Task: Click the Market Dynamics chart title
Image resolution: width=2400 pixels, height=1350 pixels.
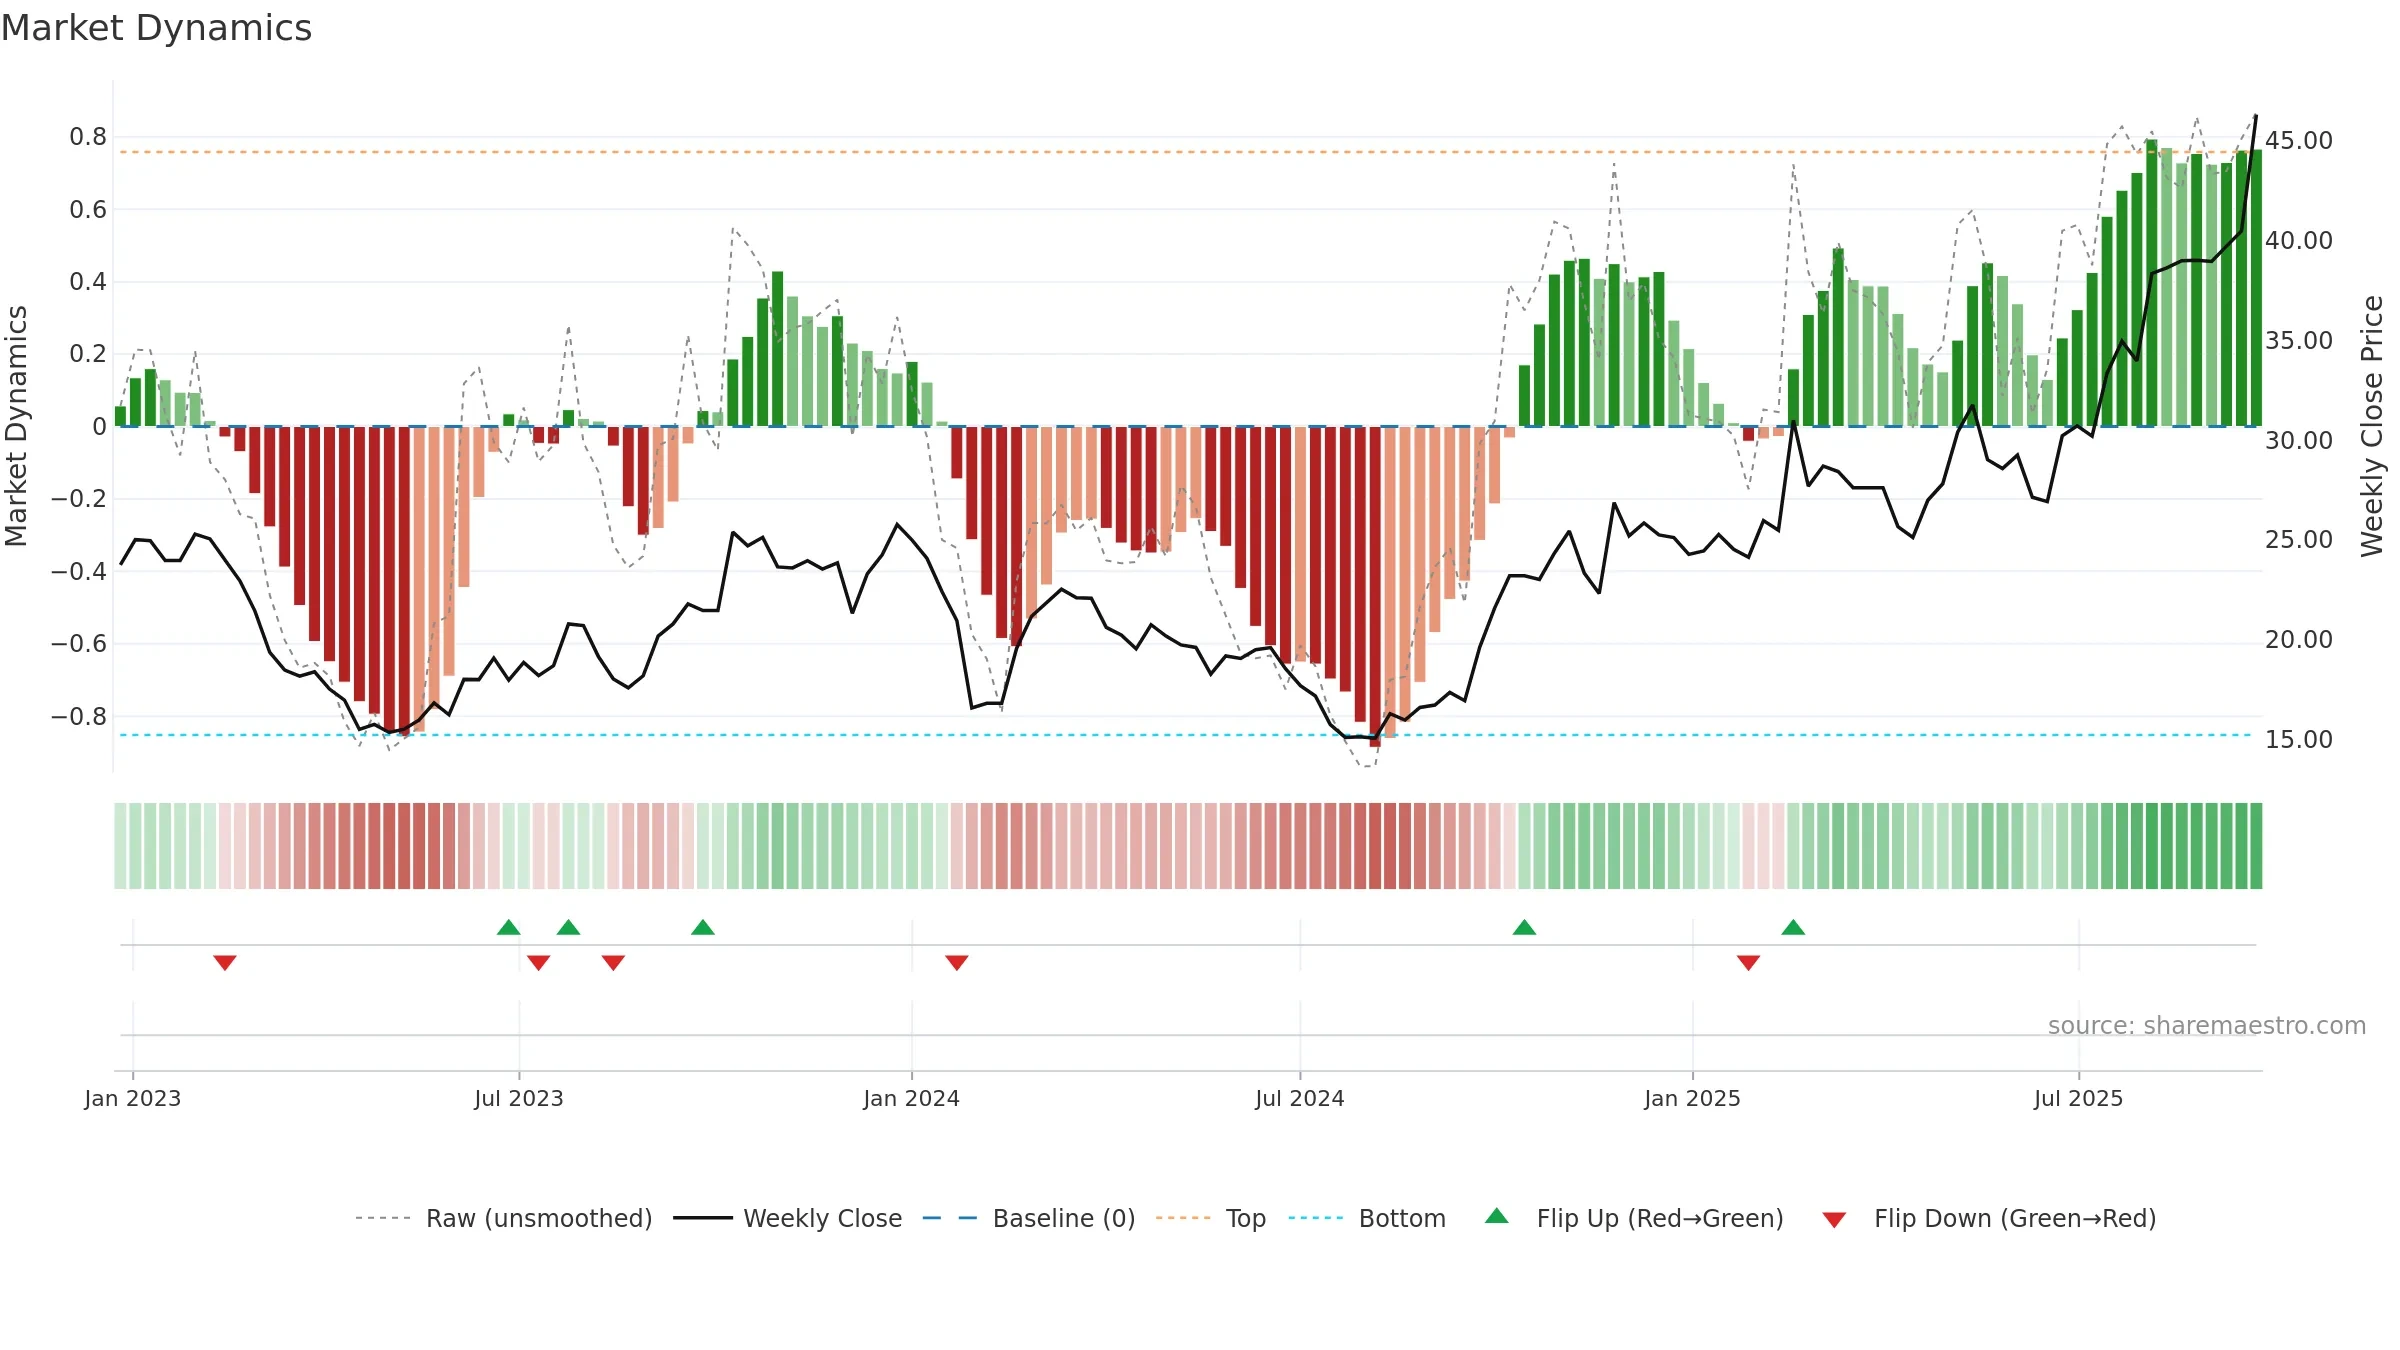Action: (156, 28)
